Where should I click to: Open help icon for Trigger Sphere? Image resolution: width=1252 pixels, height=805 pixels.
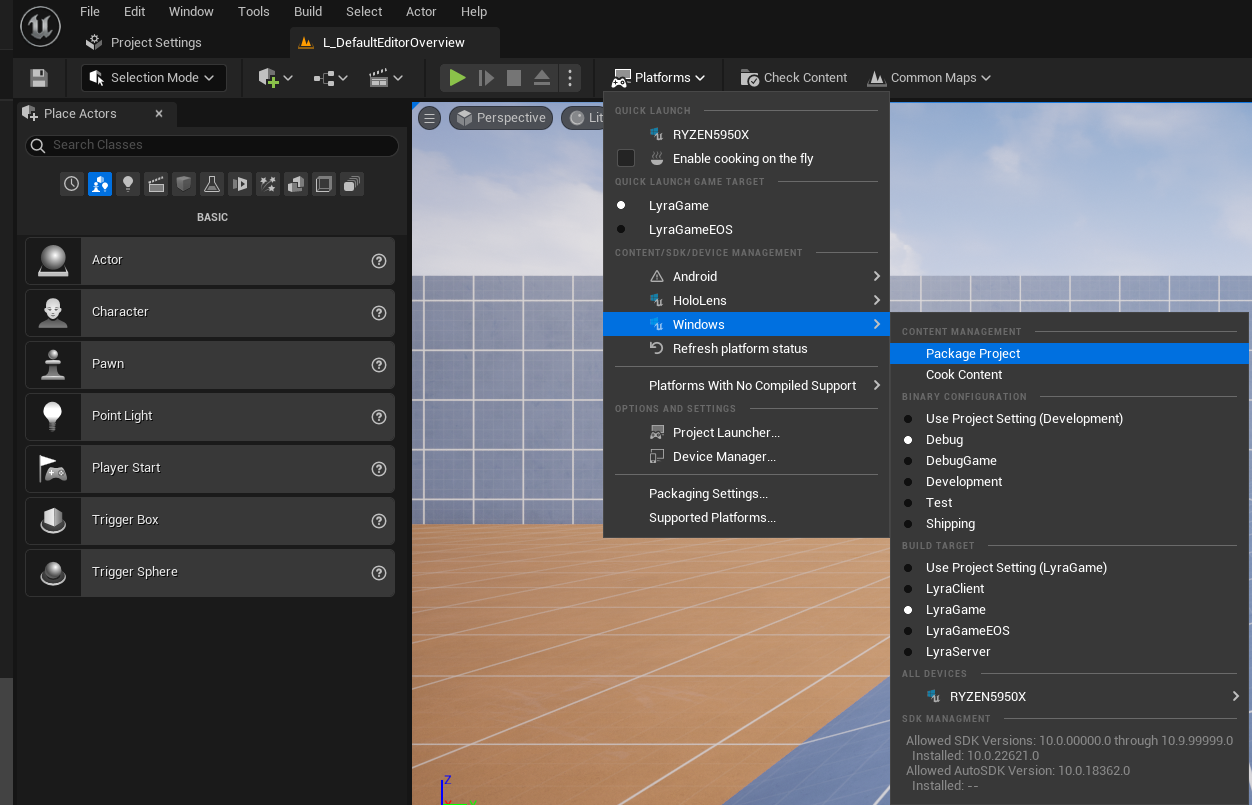379,572
